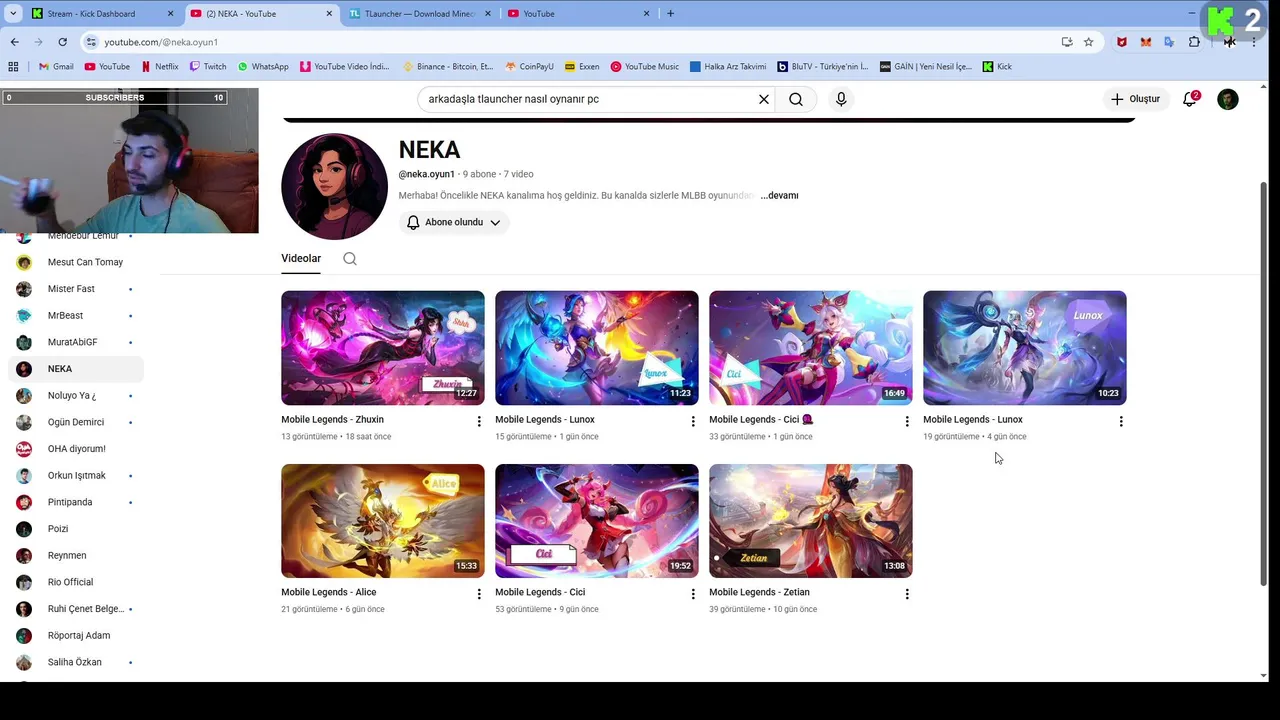Open Twitch bookmark
This screenshot has width=1280, height=720.
pos(208,67)
